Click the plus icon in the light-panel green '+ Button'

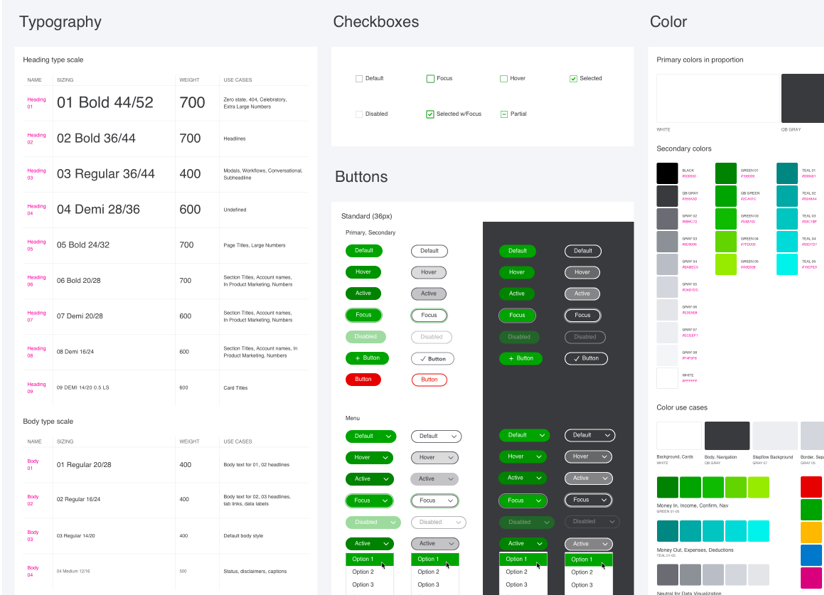click(x=357, y=358)
